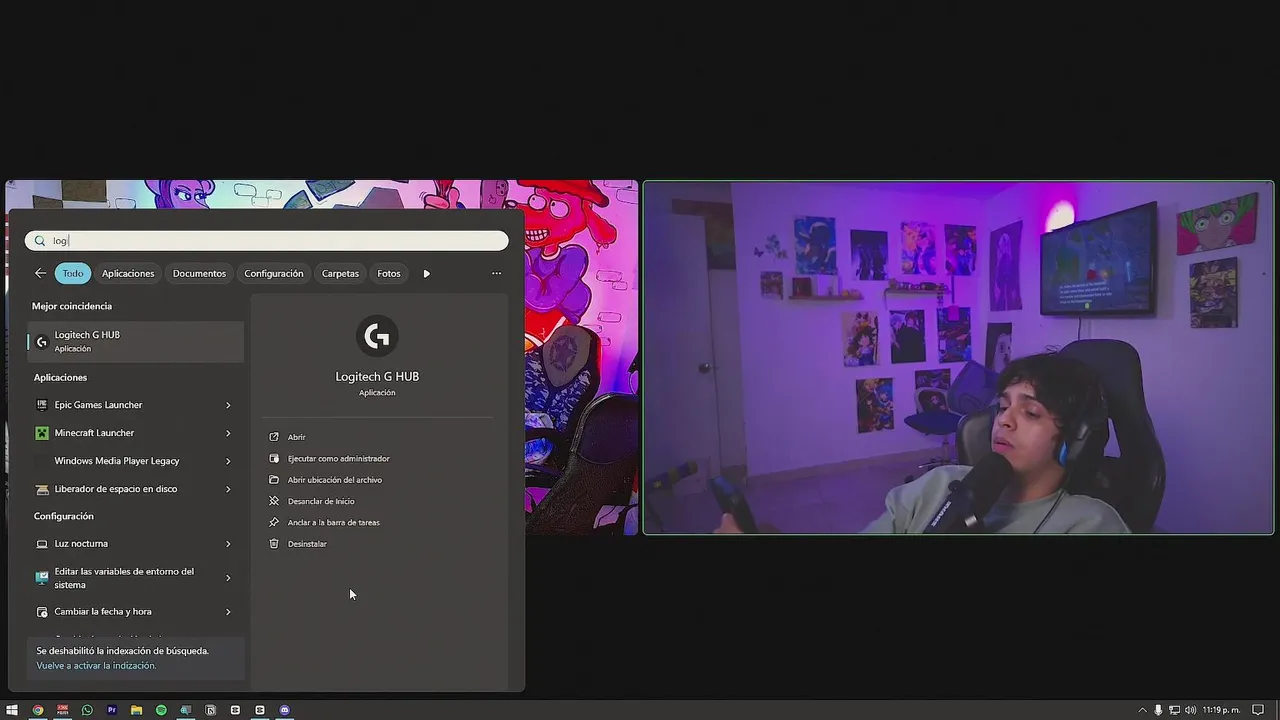
Task: Switch to the Configuración filter tab
Action: (274, 273)
